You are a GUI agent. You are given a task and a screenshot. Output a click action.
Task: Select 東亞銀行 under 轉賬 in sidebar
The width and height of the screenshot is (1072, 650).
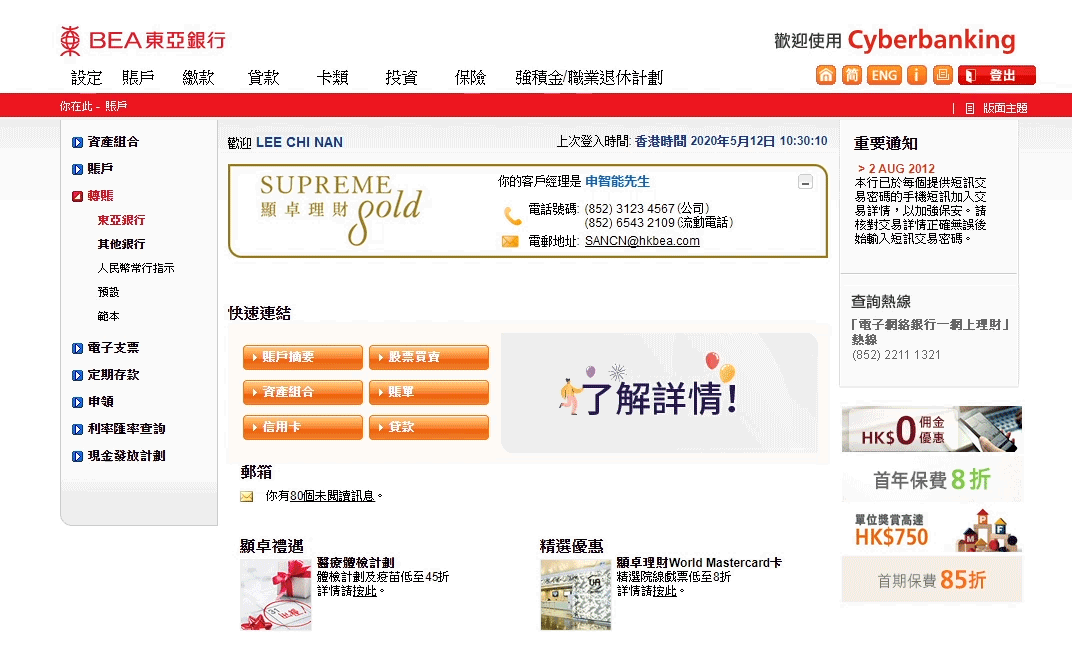pyautogui.click(x=121, y=220)
